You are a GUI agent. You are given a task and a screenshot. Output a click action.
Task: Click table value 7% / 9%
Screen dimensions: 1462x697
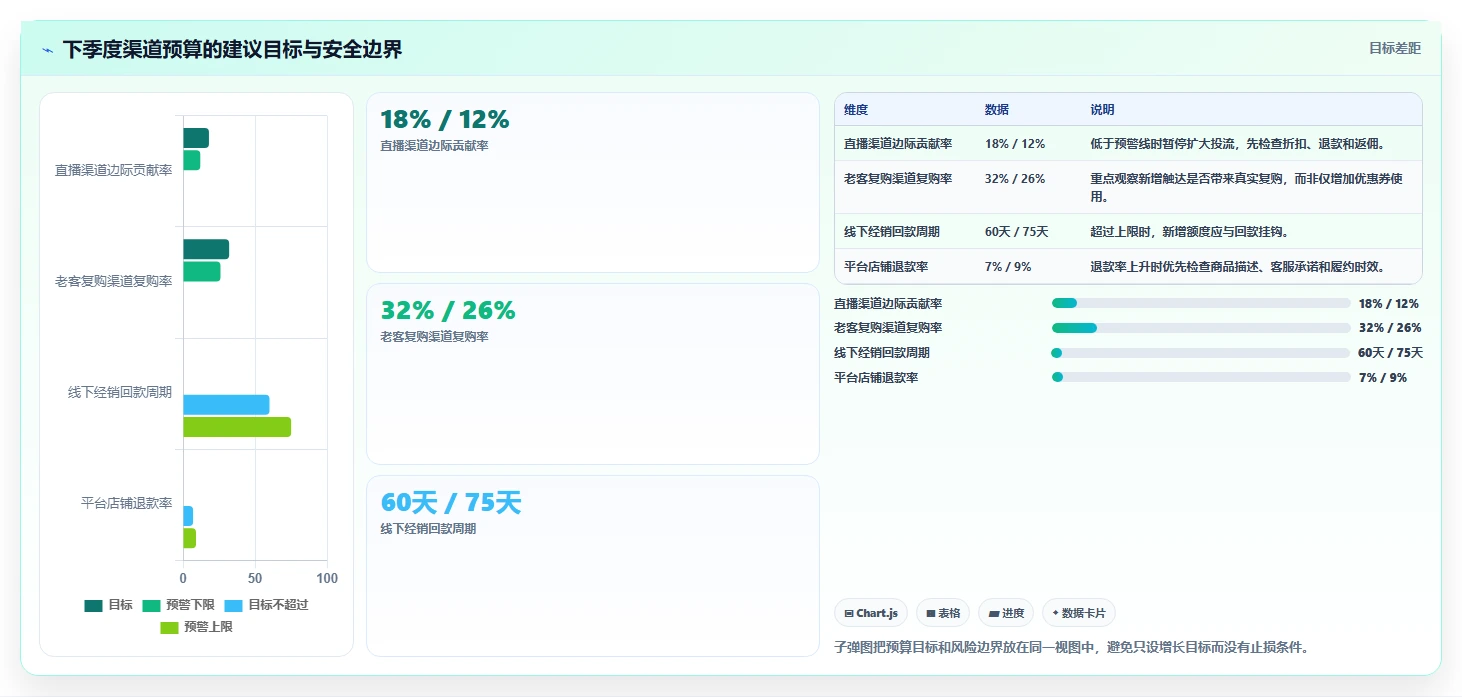[x=1008, y=267]
